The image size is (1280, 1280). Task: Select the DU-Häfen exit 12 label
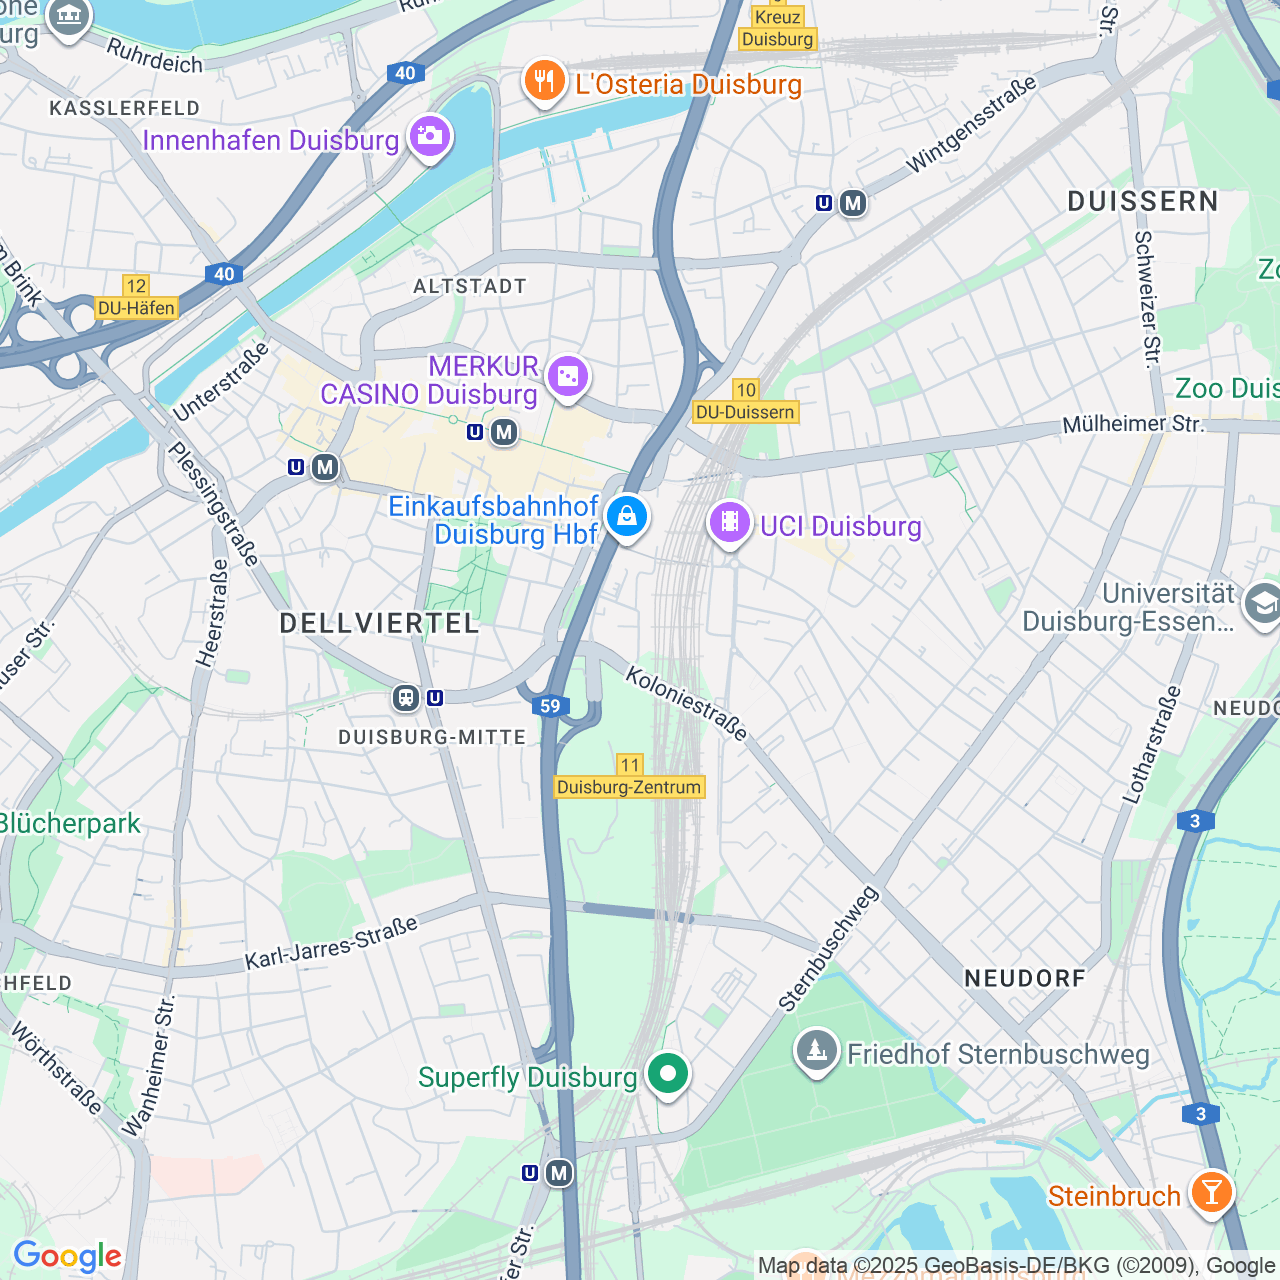pyautogui.click(x=137, y=297)
